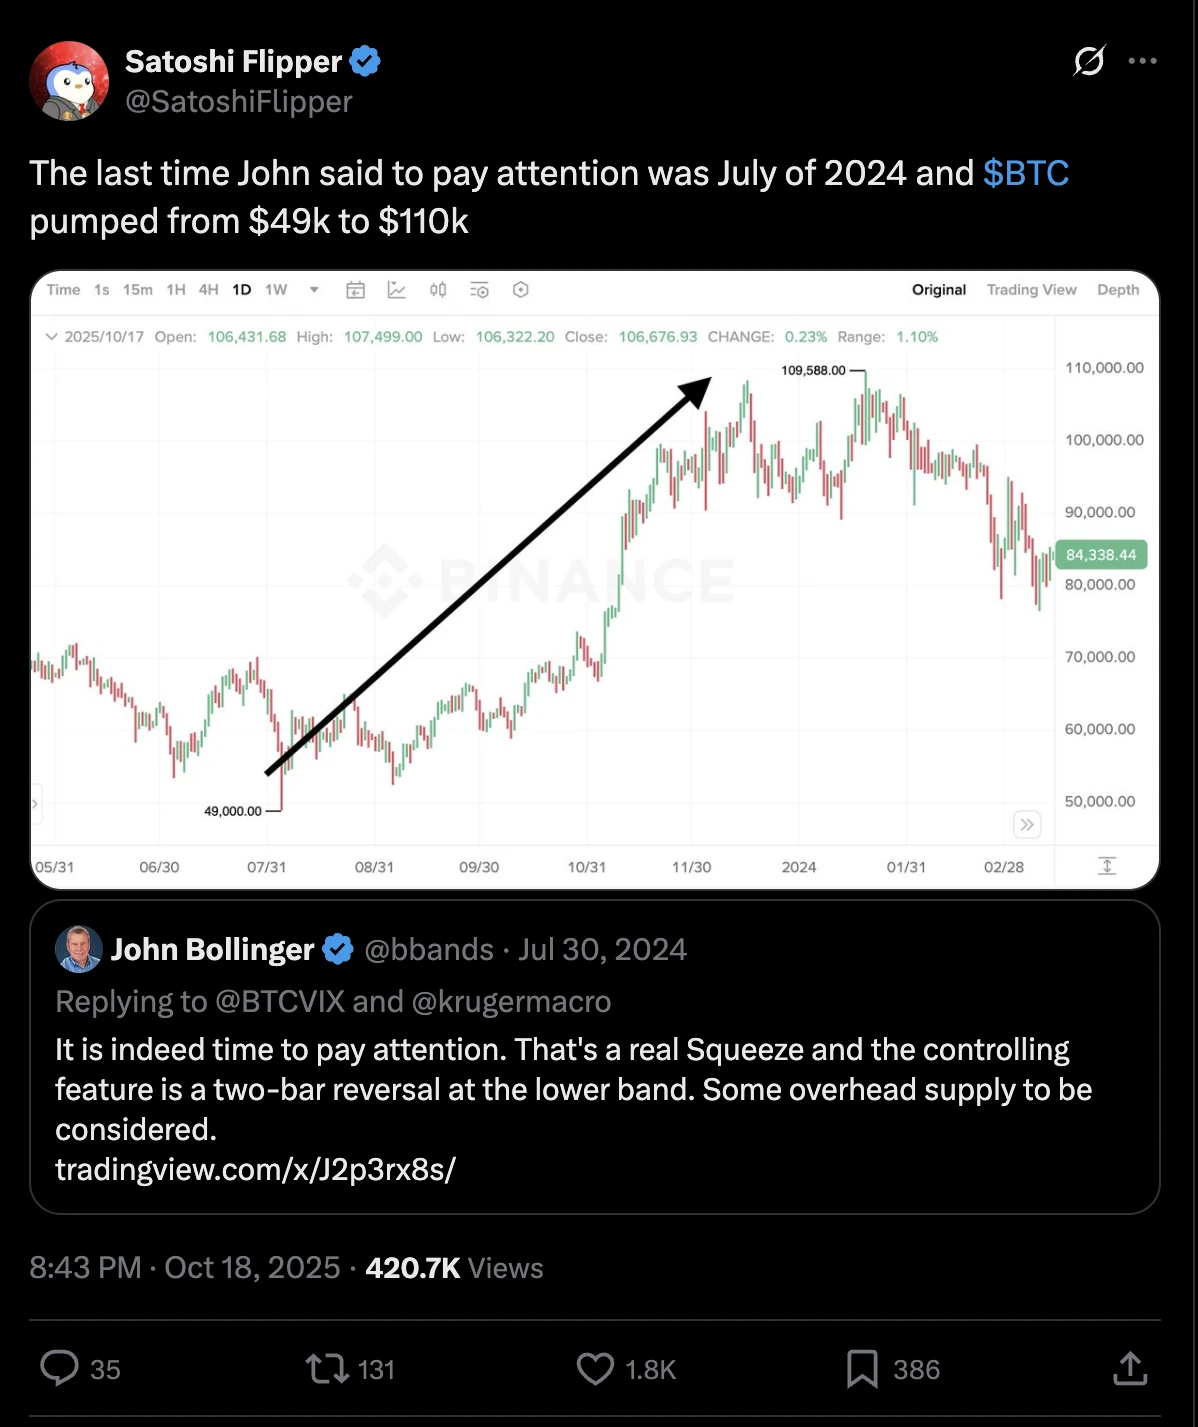Click Satoshi Flipper's blue verified badge
The image size is (1198, 1427).
(x=365, y=62)
